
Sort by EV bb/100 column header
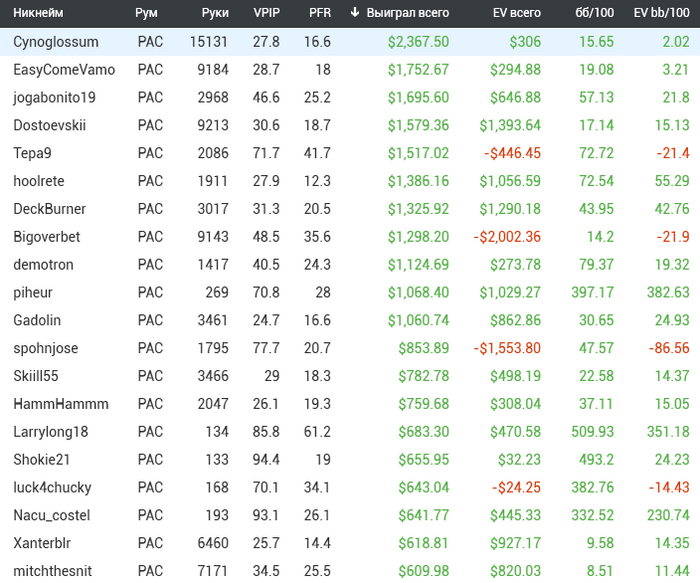[662, 12]
